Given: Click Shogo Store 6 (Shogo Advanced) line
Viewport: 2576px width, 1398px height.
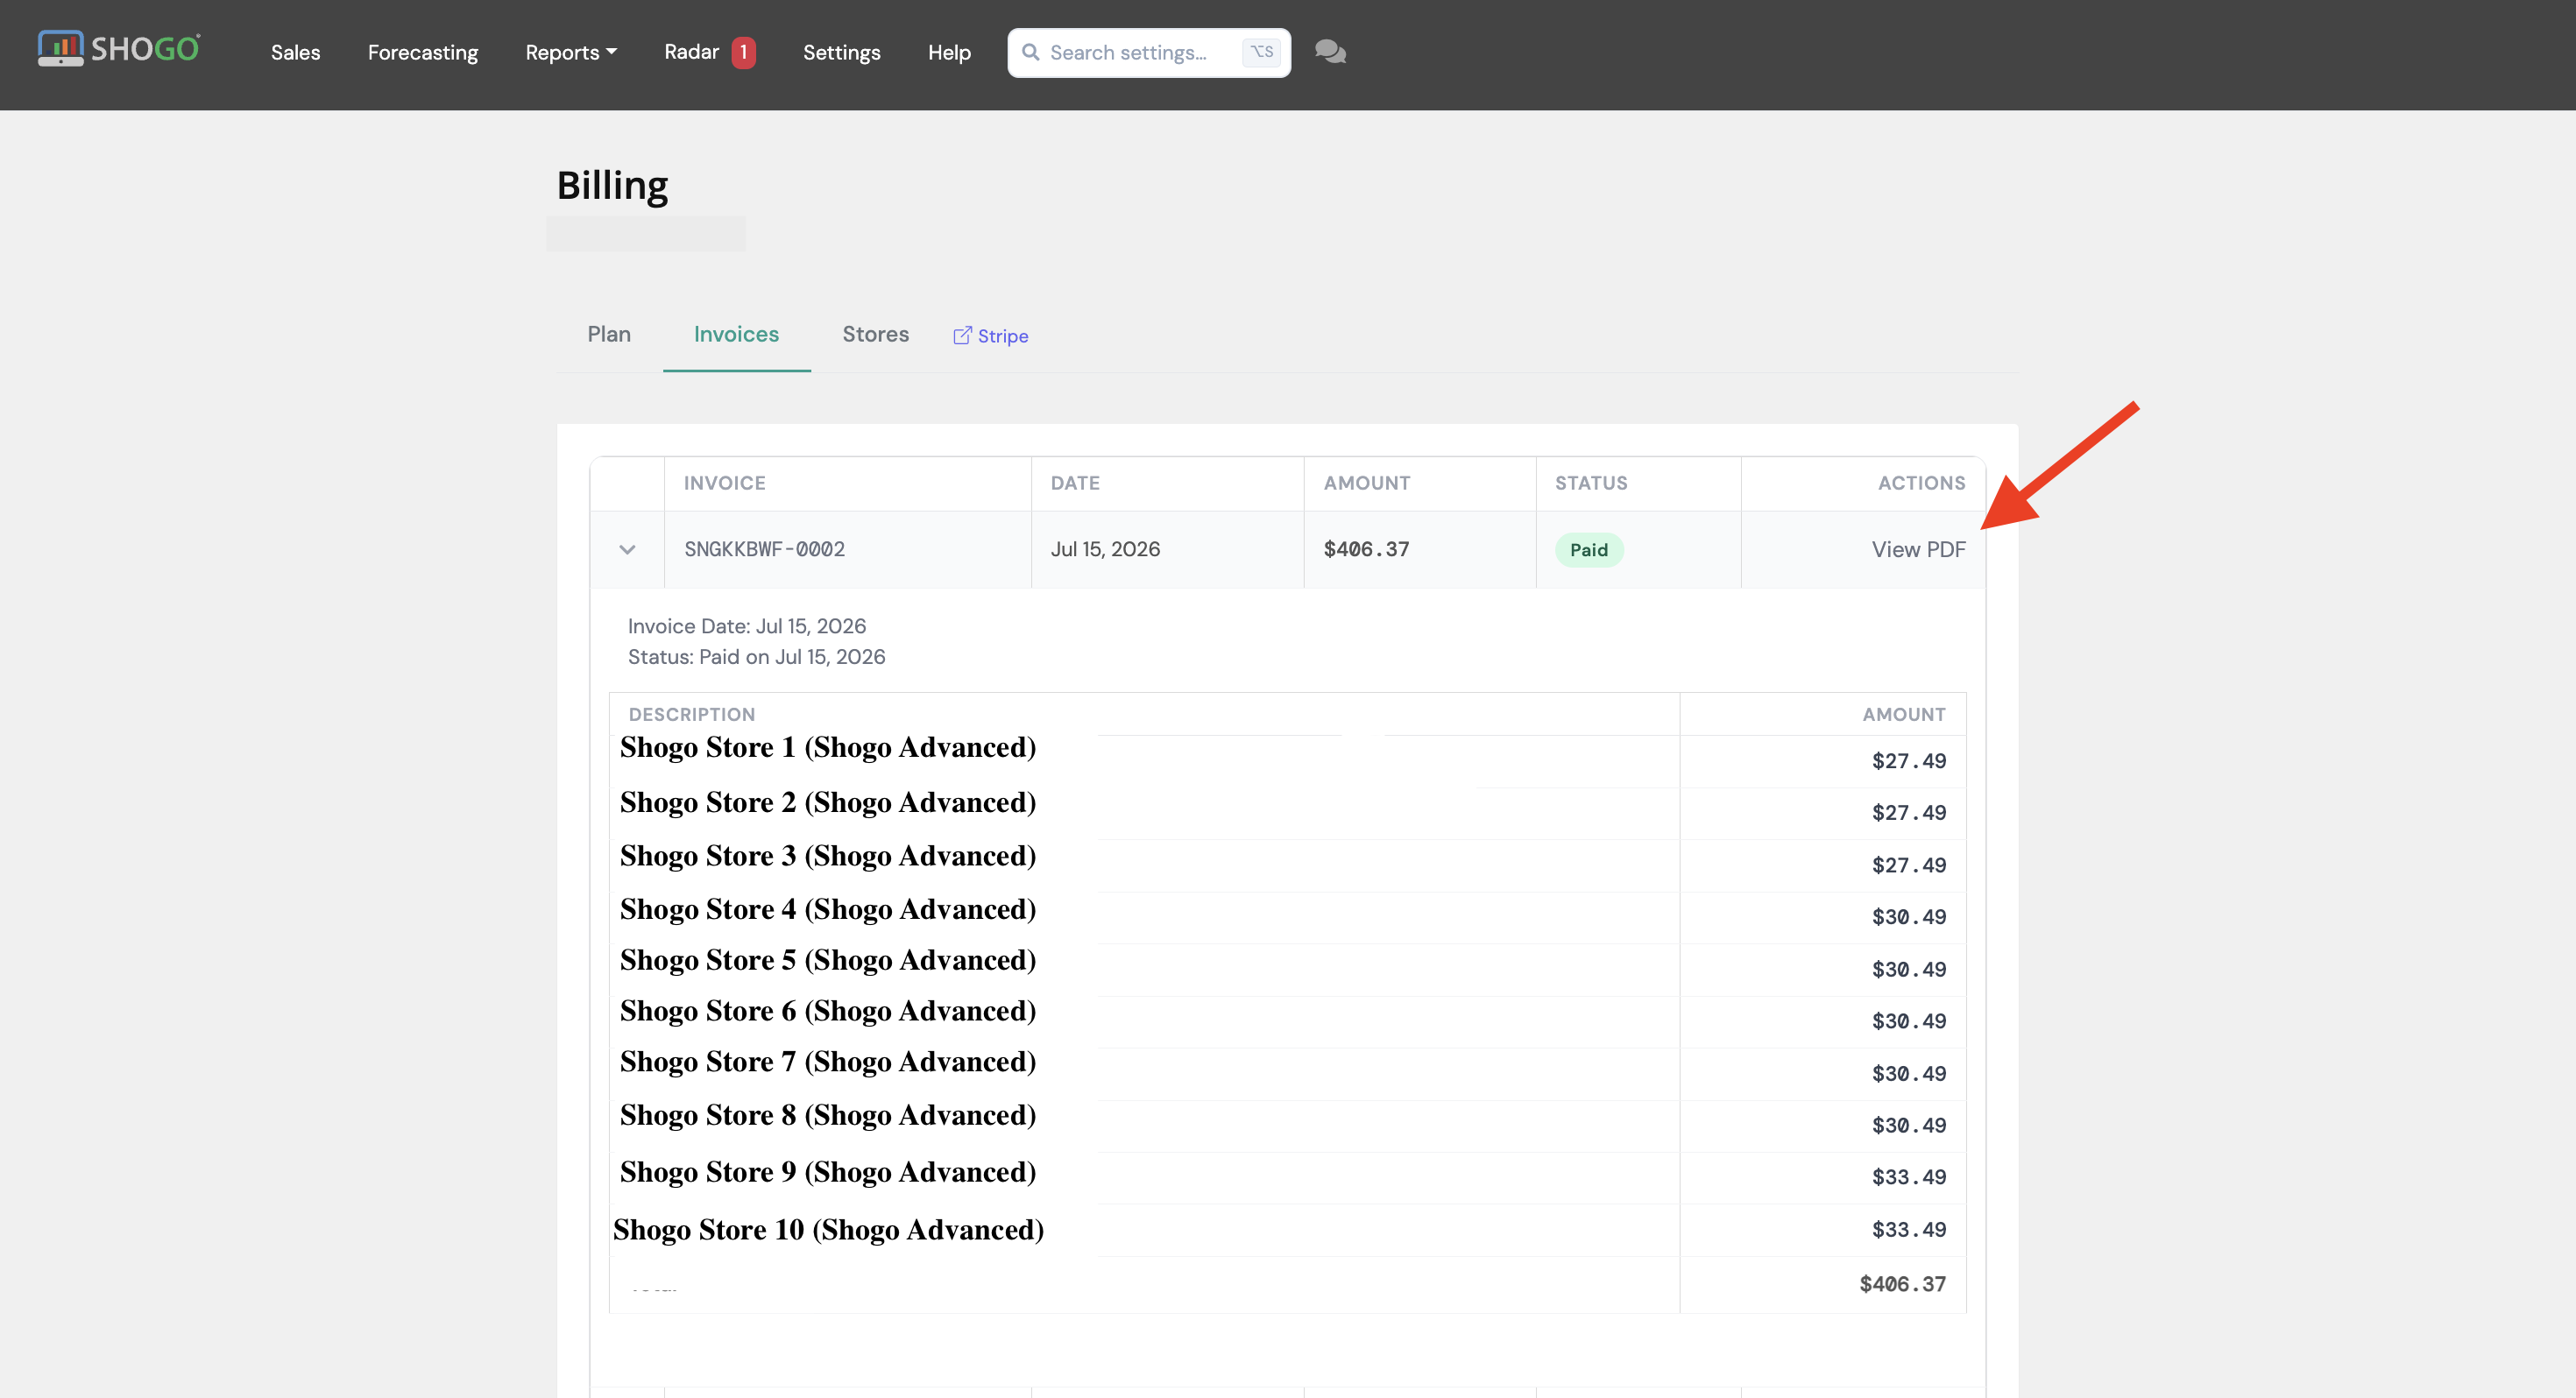Looking at the screenshot, I should pos(828,1012).
